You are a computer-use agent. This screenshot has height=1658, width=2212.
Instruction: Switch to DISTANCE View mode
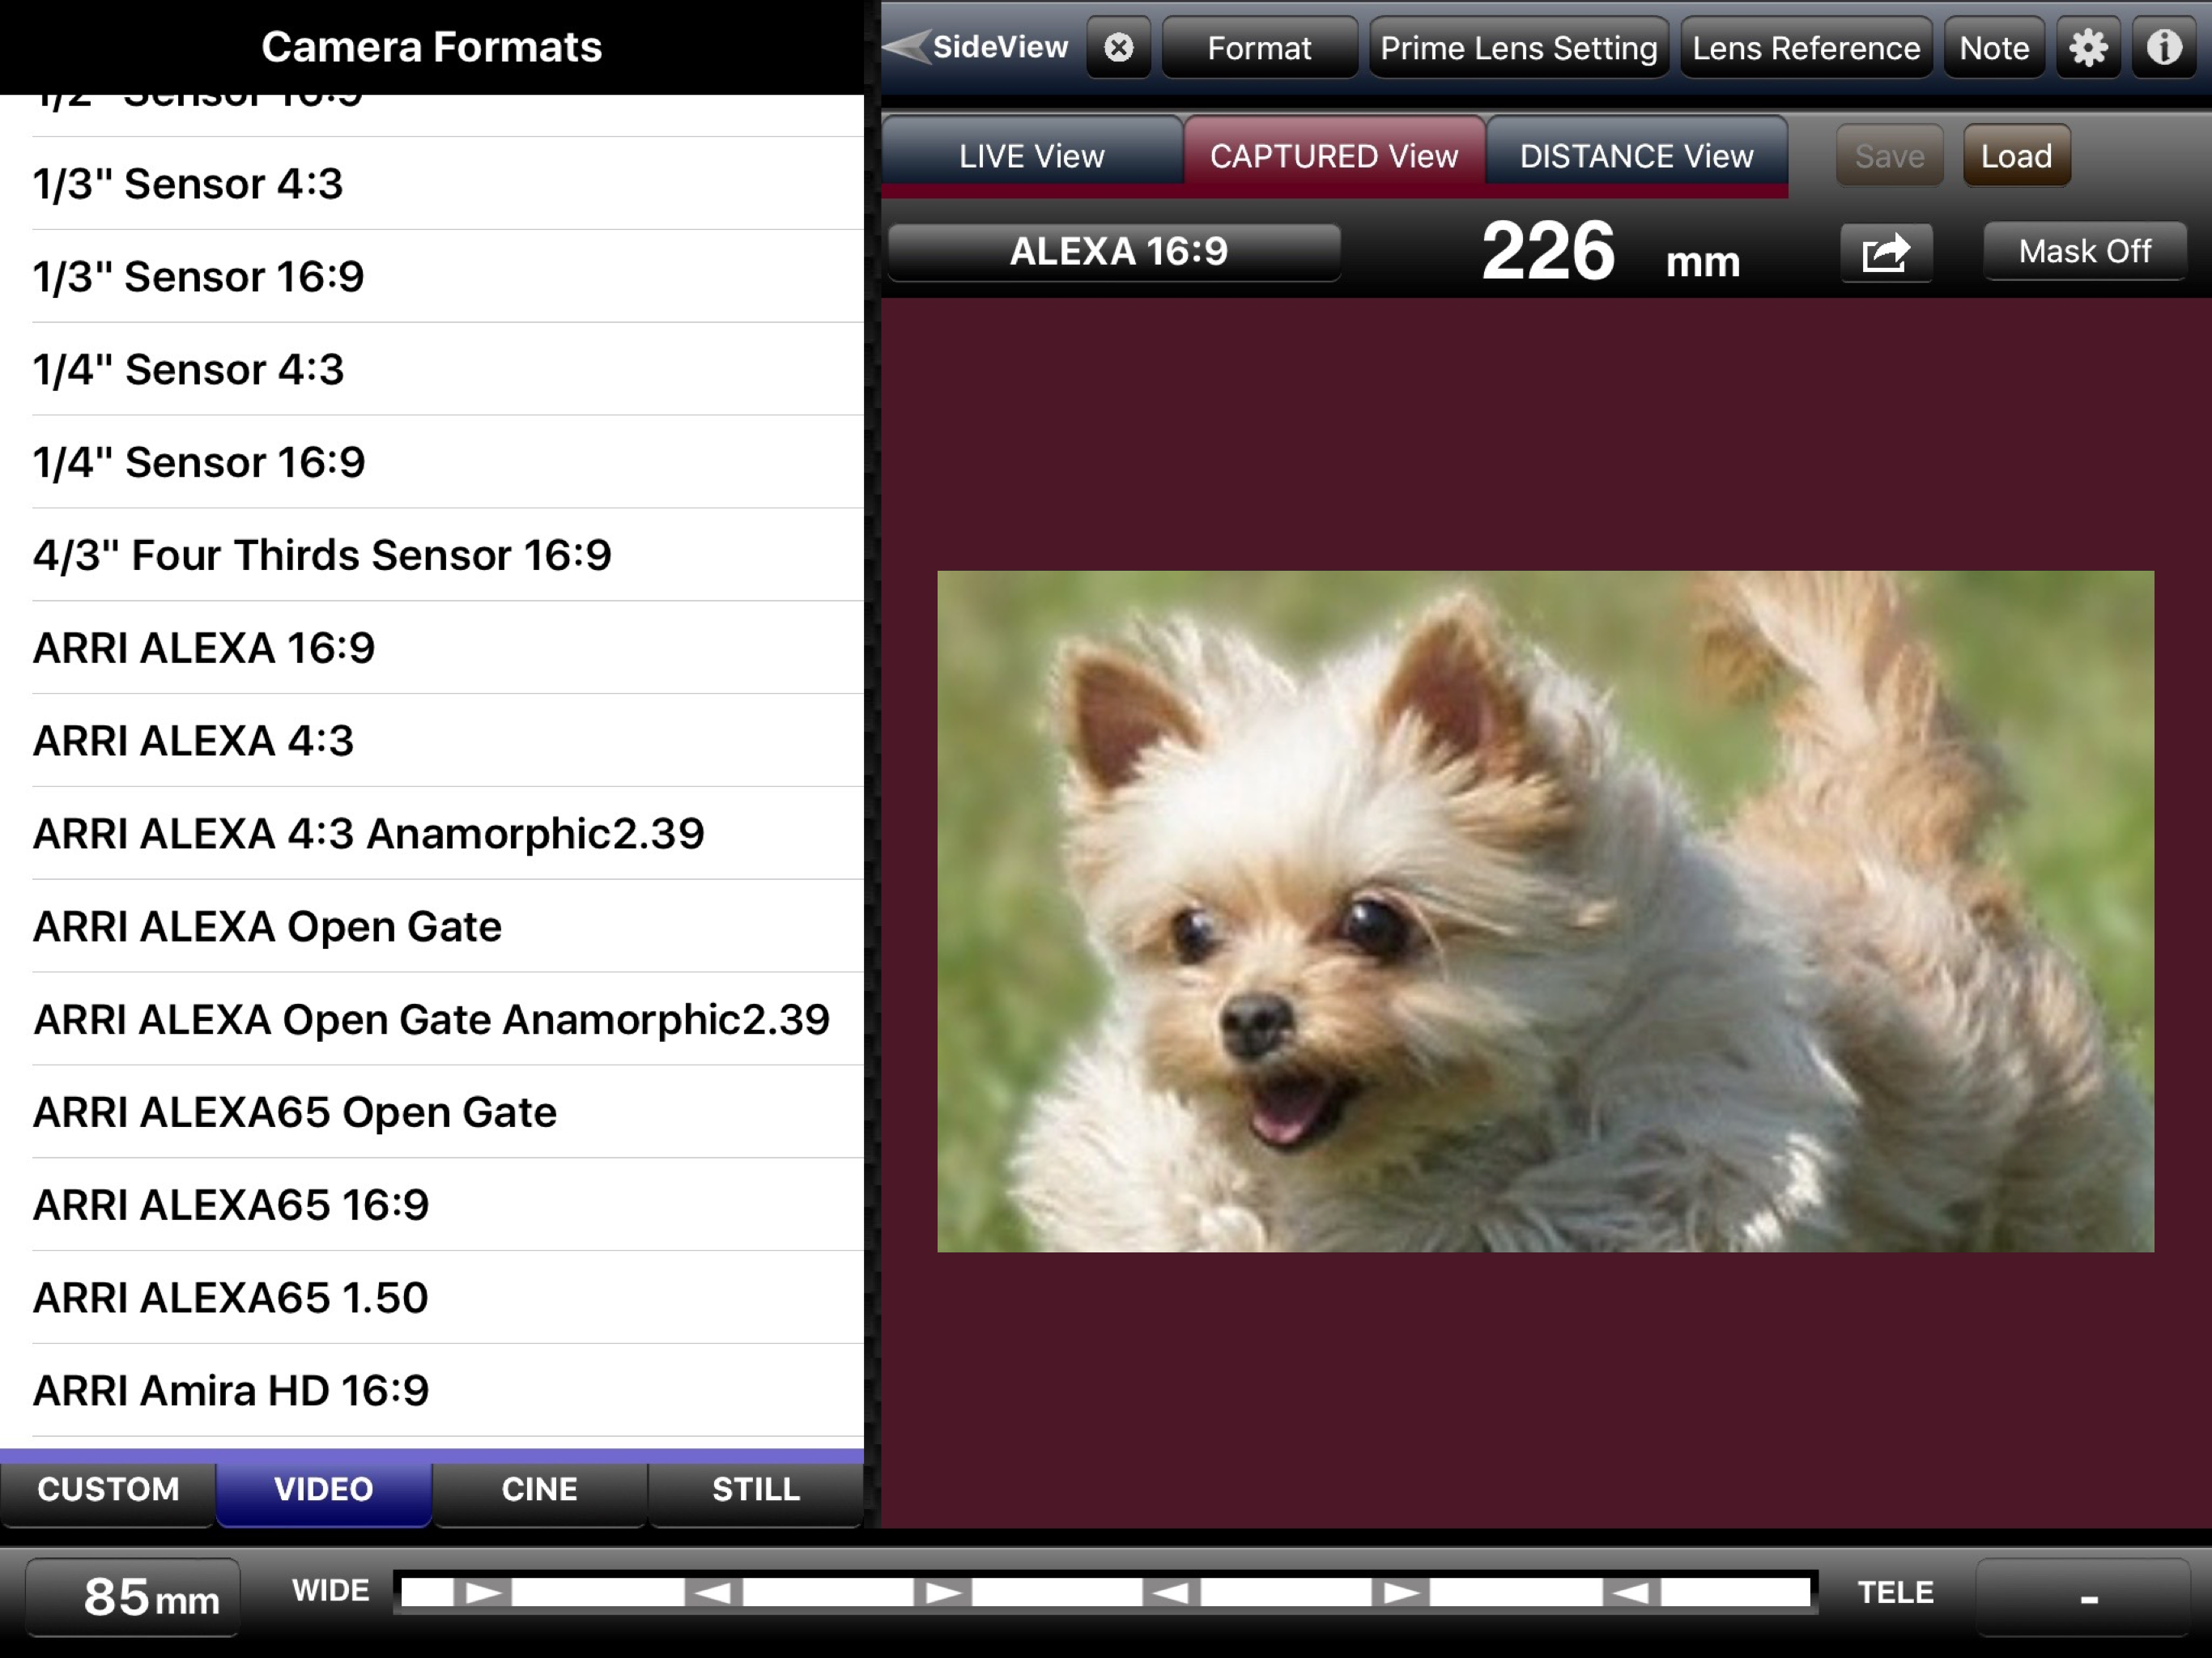[1636, 156]
